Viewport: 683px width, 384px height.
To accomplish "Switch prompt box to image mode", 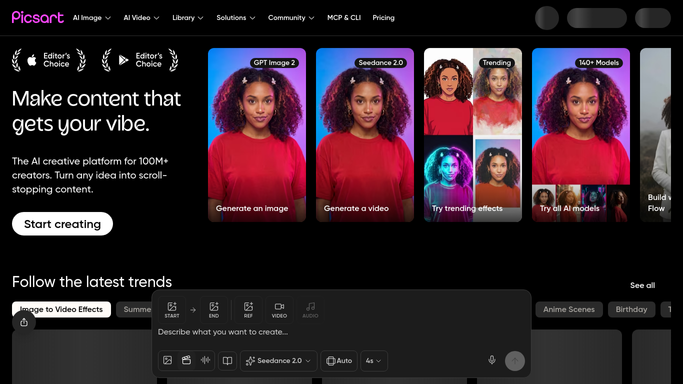I will 168,360.
